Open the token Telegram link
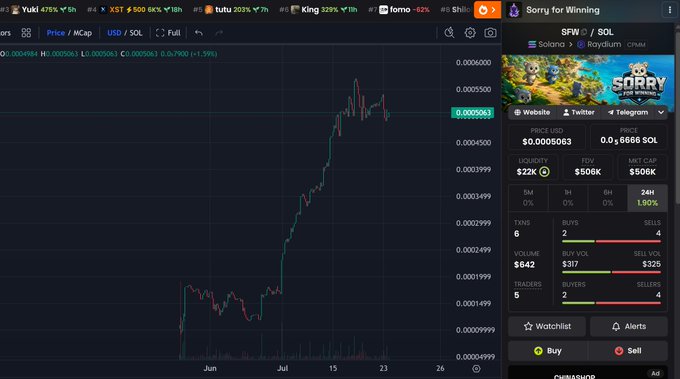Screen dimensions: 680x379 (628, 112)
